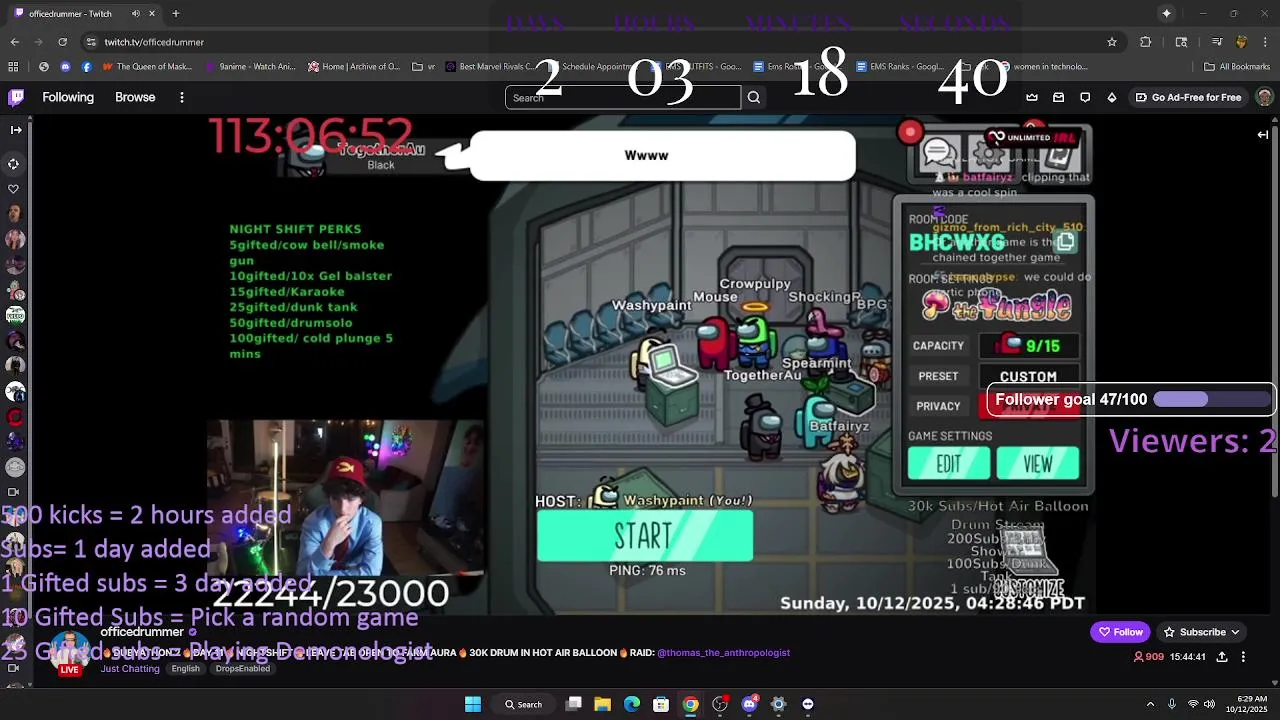Image resolution: width=1280 pixels, height=720 pixels.
Task: Open the Twitch user avatar menu
Action: [1264, 97]
